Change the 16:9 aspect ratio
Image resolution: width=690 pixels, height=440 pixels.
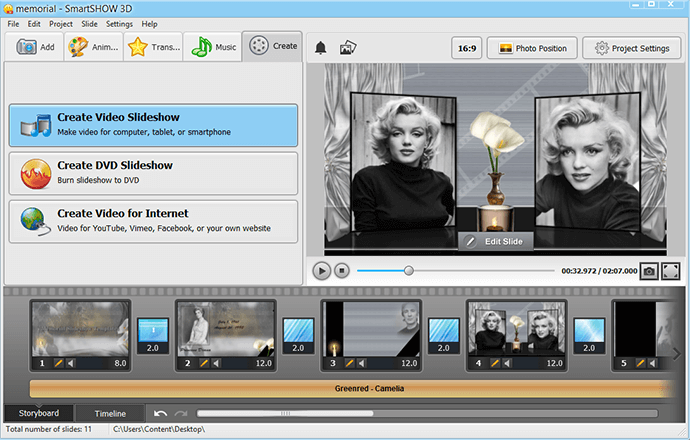(x=467, y=48)
